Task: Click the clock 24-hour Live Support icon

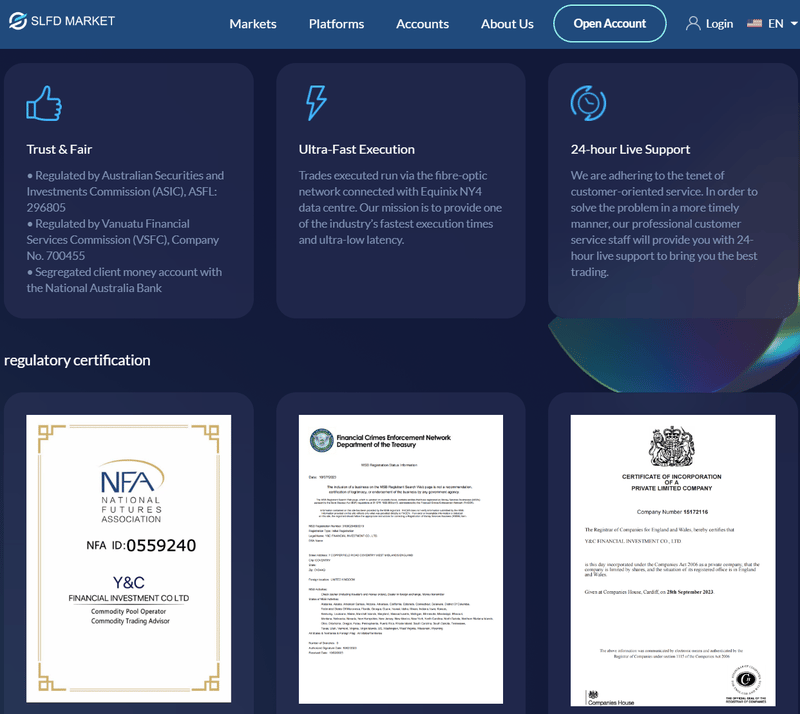Action: click(x=588, y=103)
